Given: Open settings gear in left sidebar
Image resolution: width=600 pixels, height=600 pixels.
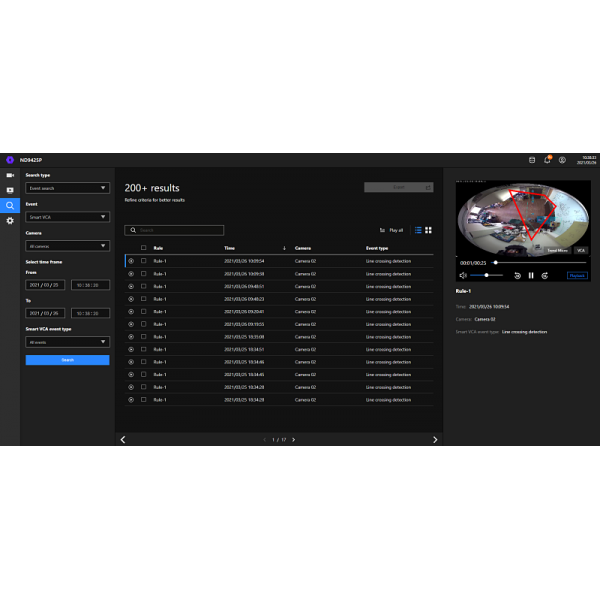Looking at the screenshot, I should pyautogui.click(x=10, y=220).
